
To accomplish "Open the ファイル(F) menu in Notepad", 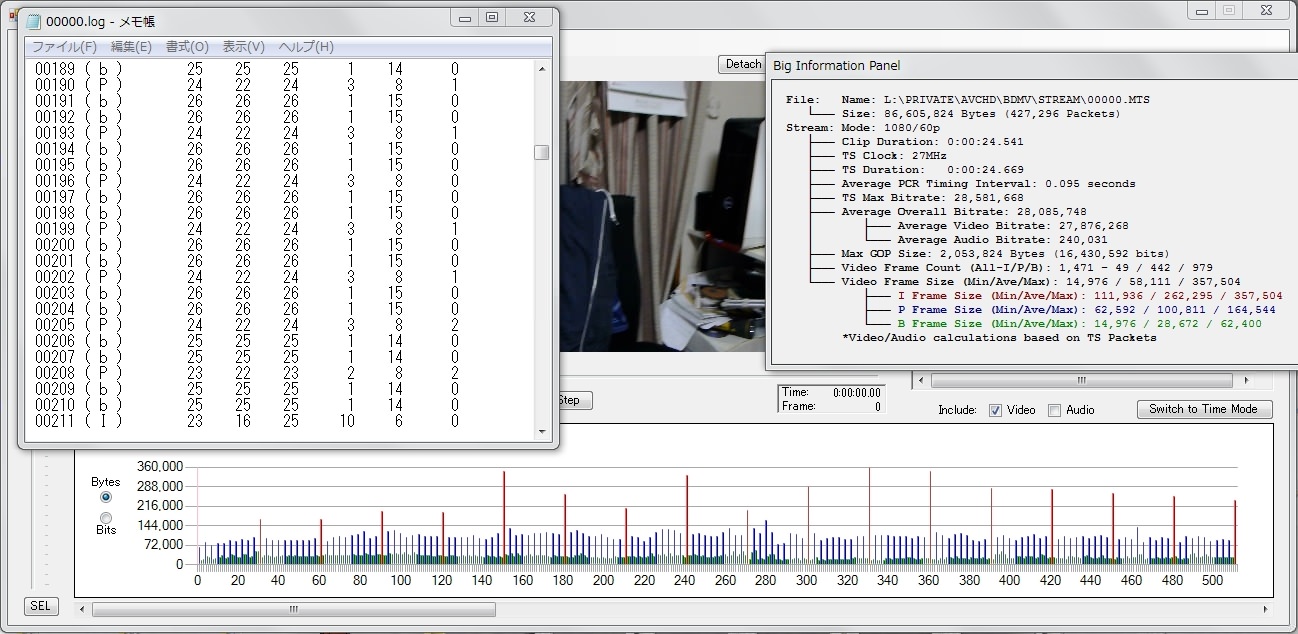I will coord(64,47).
